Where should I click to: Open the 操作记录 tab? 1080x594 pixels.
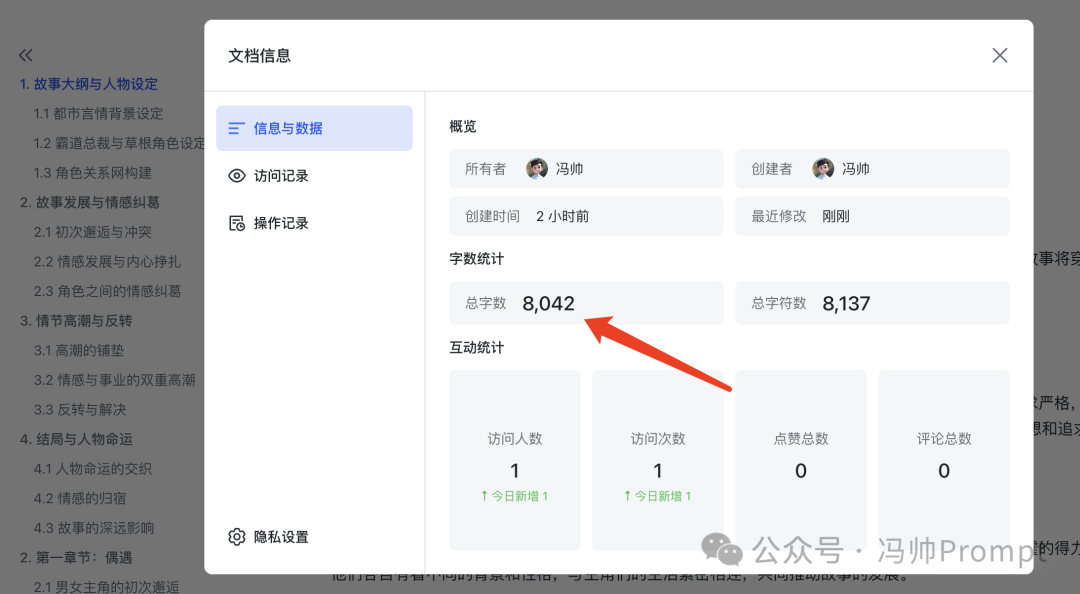point(281,223)
